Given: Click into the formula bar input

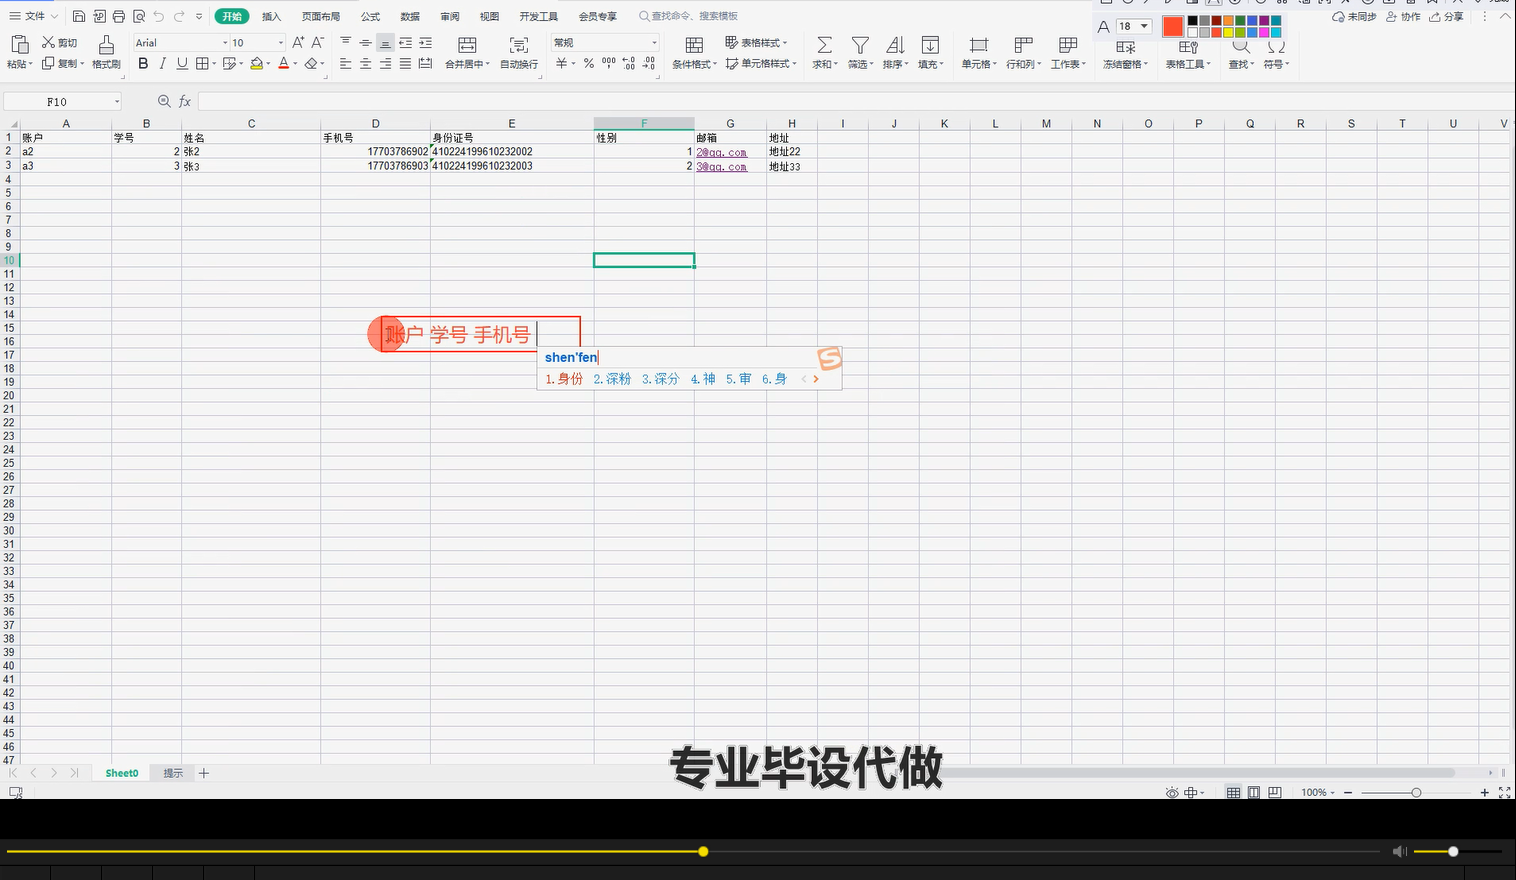Looking at the screenshot, I should 854,101.
